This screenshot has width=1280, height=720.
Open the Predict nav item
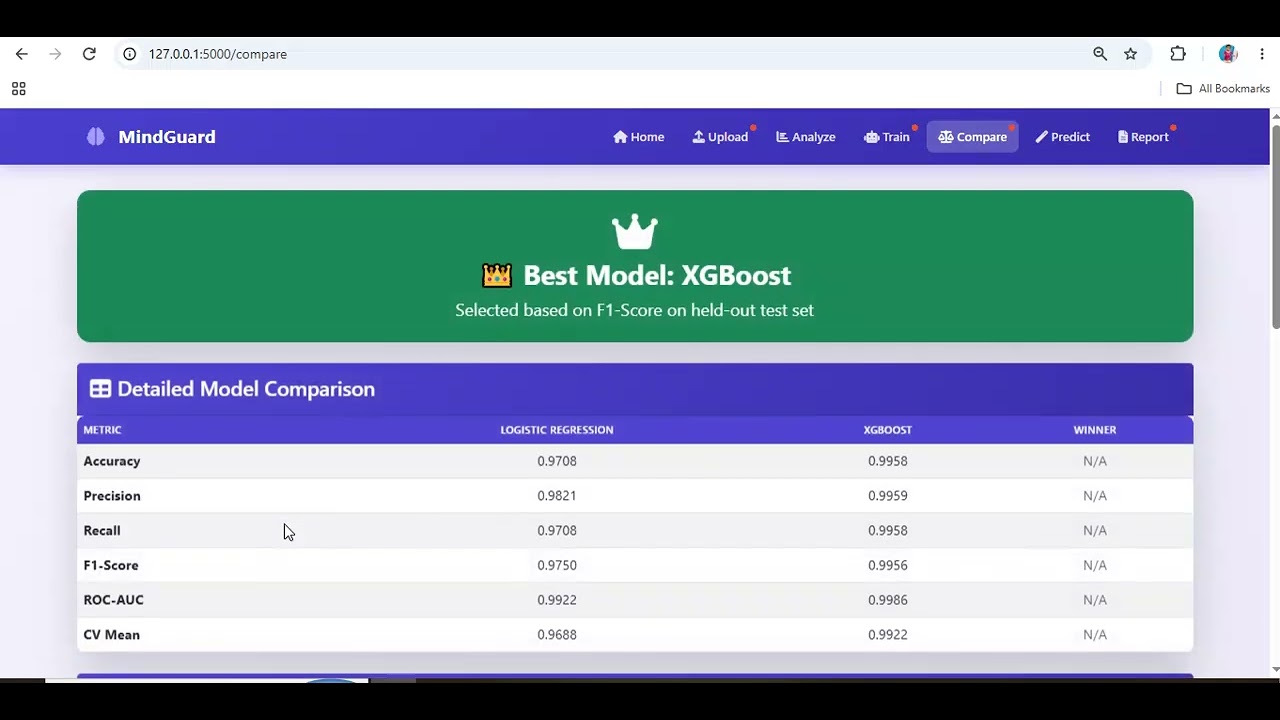pyautogui.click(x=1063, y=137)
